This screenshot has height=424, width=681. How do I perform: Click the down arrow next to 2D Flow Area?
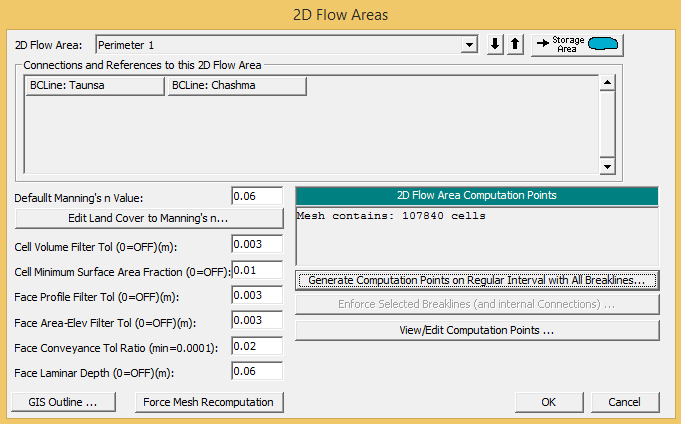coord(496,45)
